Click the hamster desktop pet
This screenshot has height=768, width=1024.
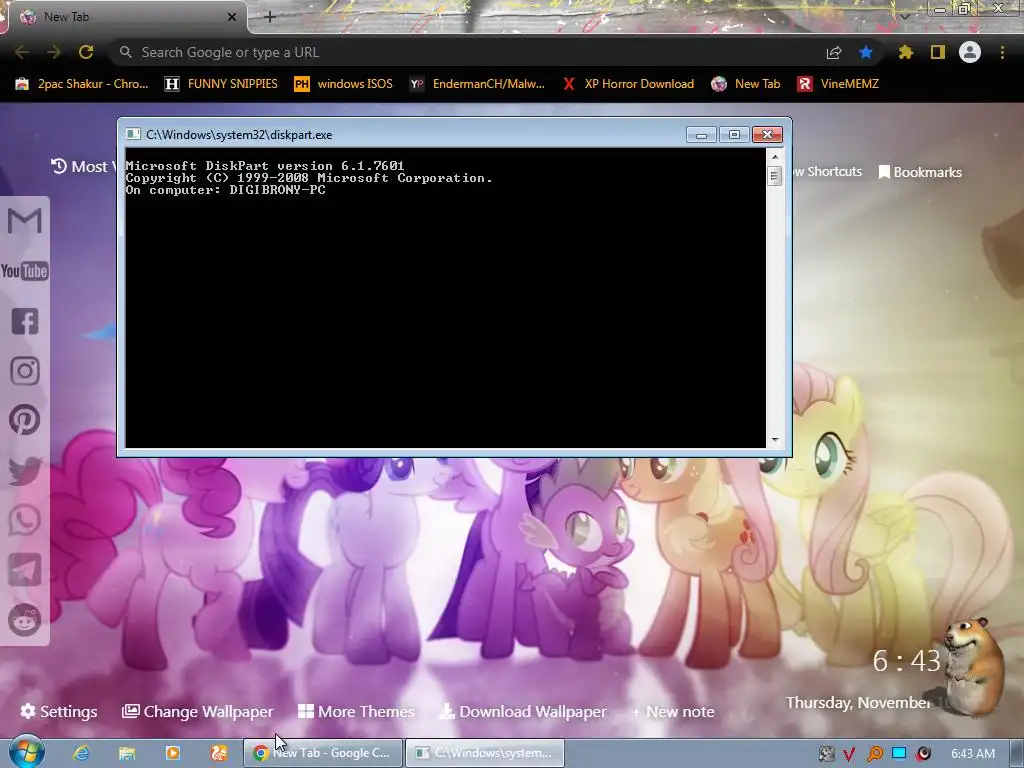pyautogui.click(x=974, y=665)
